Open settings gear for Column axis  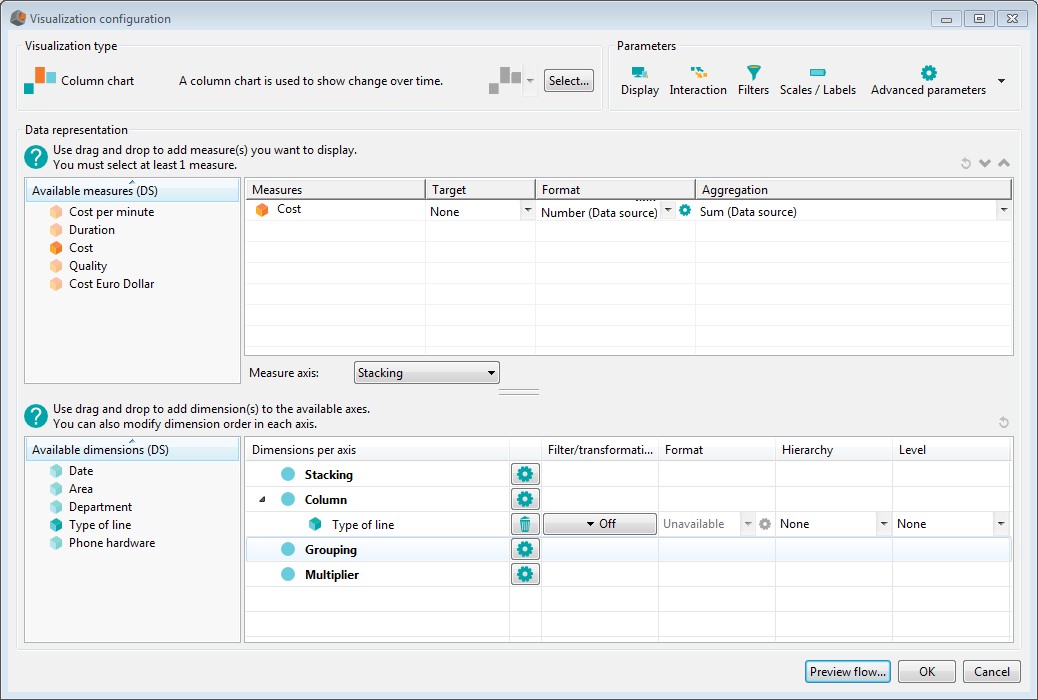pos(525,499)
